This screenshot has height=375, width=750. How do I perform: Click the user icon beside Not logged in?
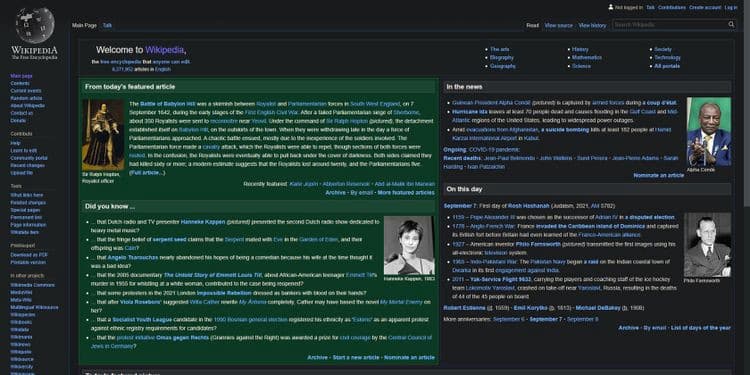click(611, 7)
